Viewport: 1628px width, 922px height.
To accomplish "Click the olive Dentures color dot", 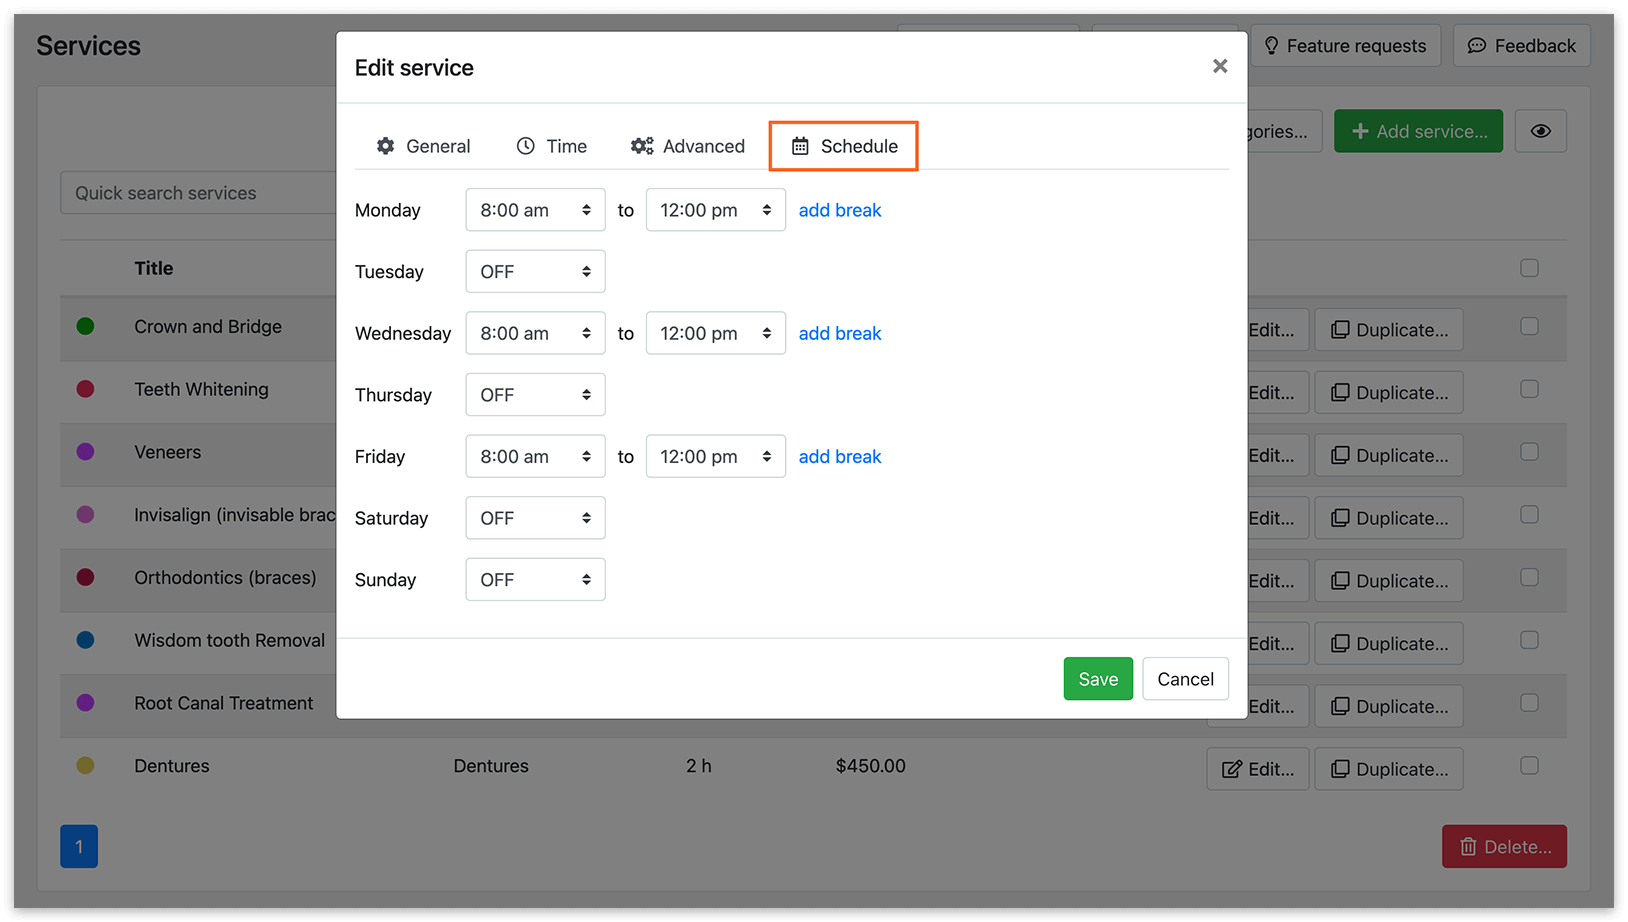I will point(86,766).
